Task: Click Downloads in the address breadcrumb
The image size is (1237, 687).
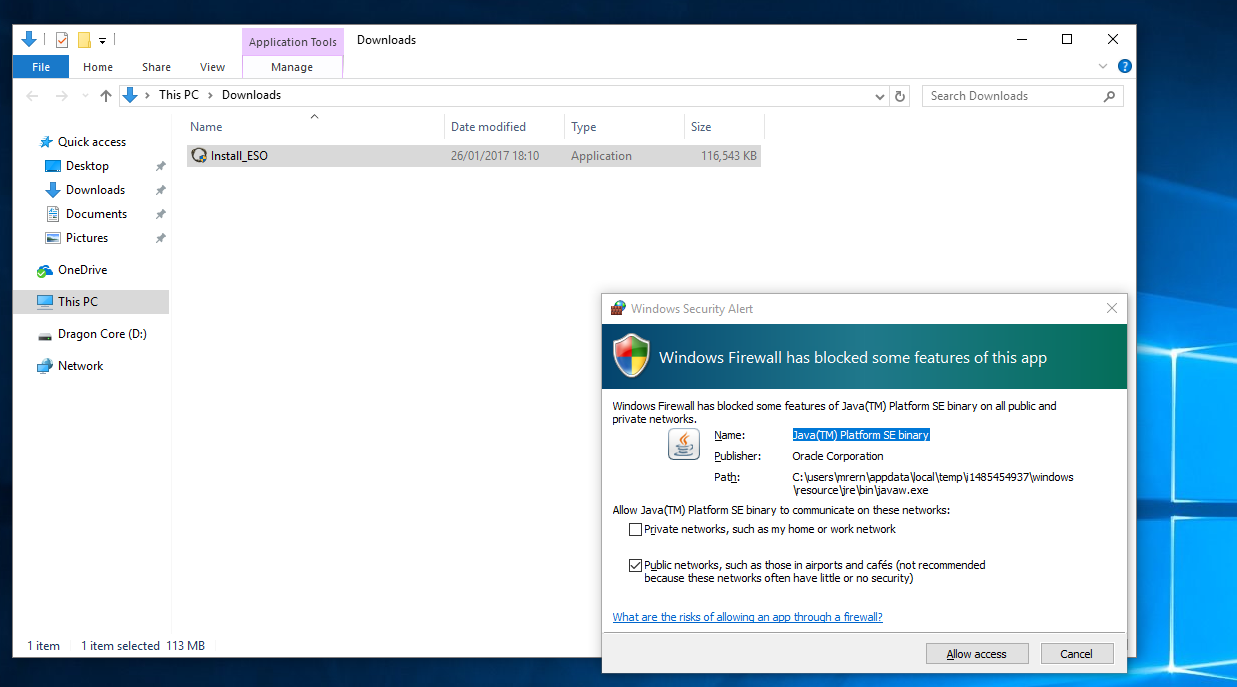Action: [251, 95]
